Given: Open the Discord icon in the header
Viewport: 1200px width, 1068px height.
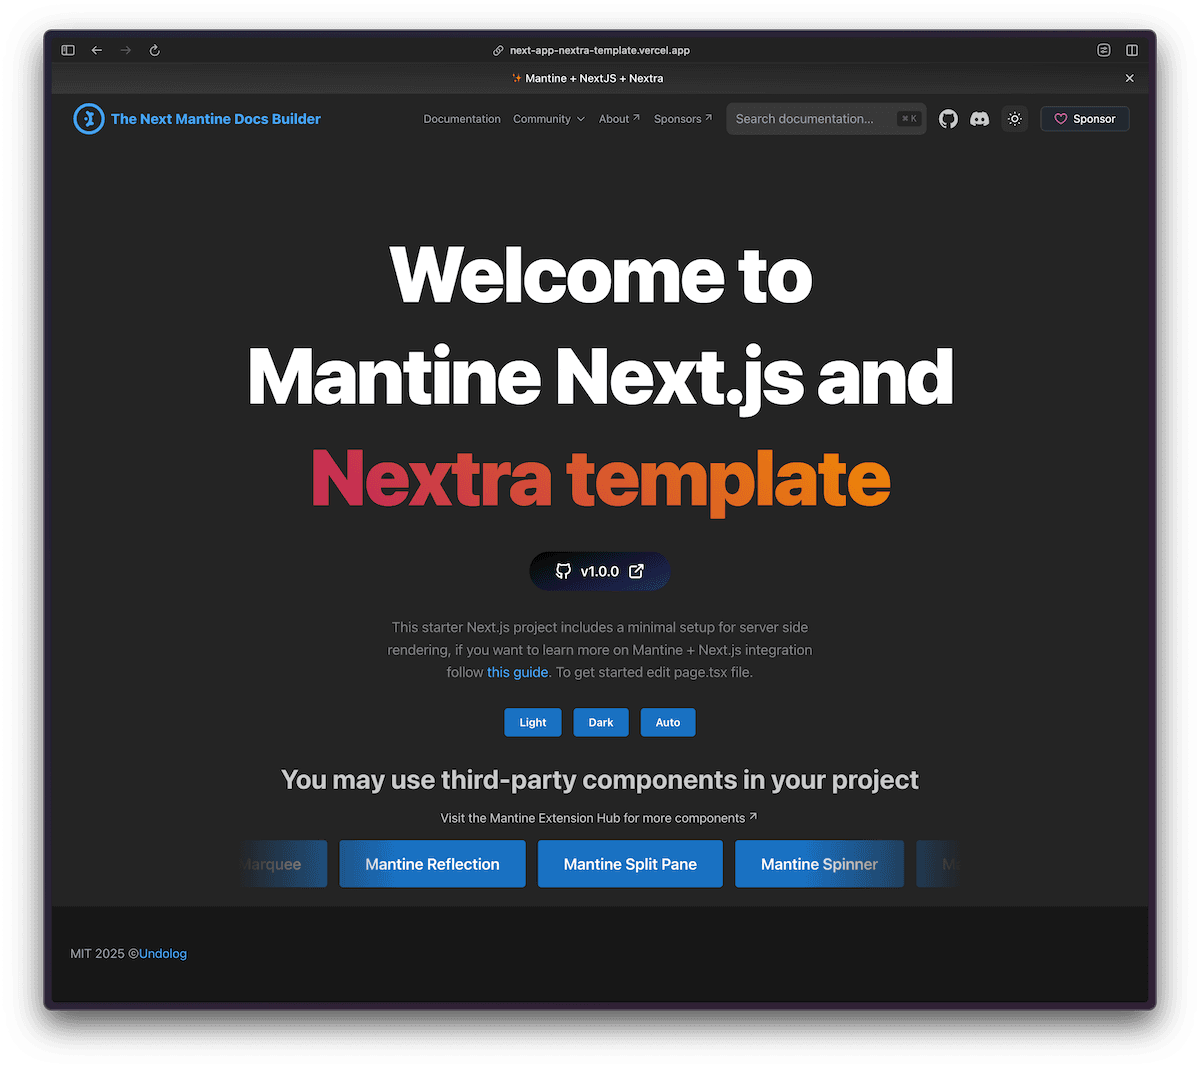Looking at the screenshot, I should 980,118.
